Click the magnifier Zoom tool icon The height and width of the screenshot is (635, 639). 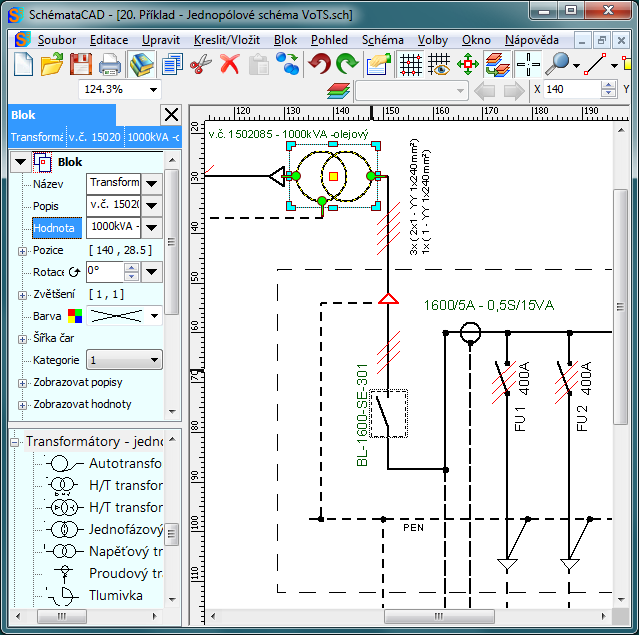click(557, 65)
